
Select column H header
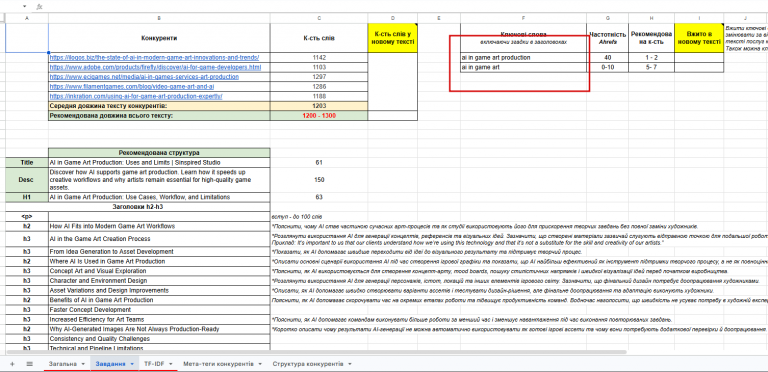651,18
